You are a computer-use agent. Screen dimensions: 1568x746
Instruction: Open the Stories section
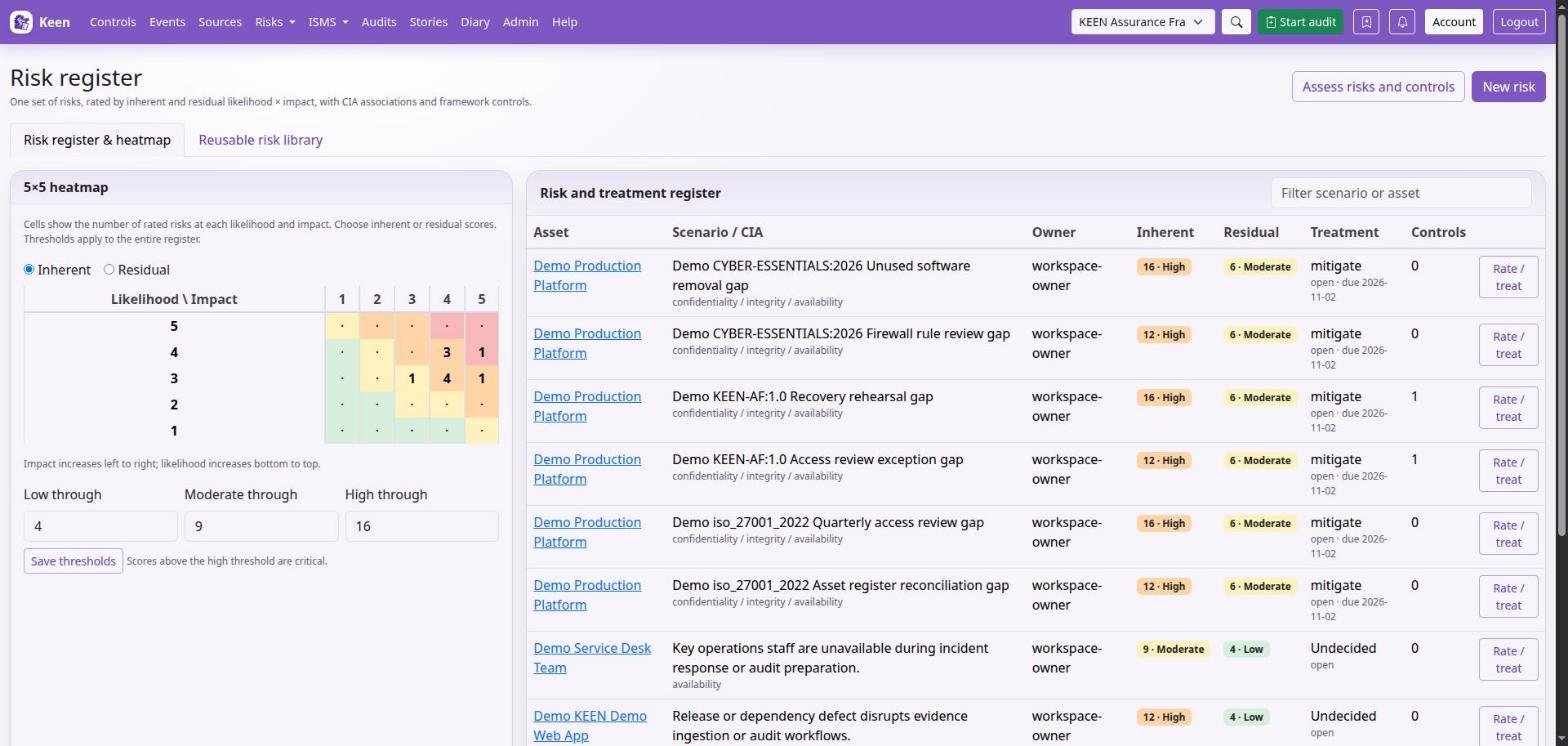coord(428,22)
